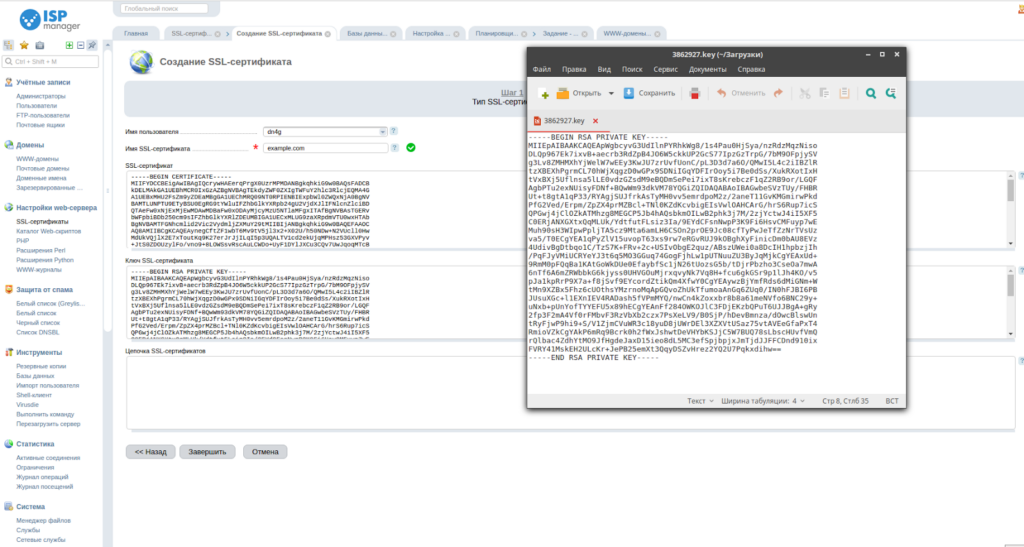Click the Ключ SSL-сертификата textarea scrollbar
The image size is (1024, 547).
pos(1012,303)
